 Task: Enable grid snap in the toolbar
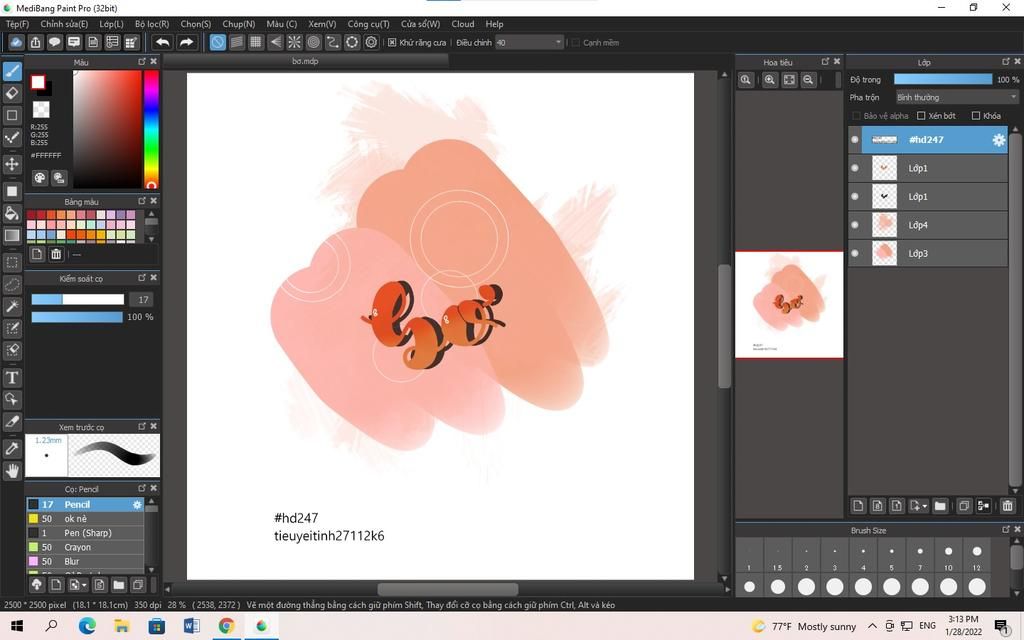[256, 42]
